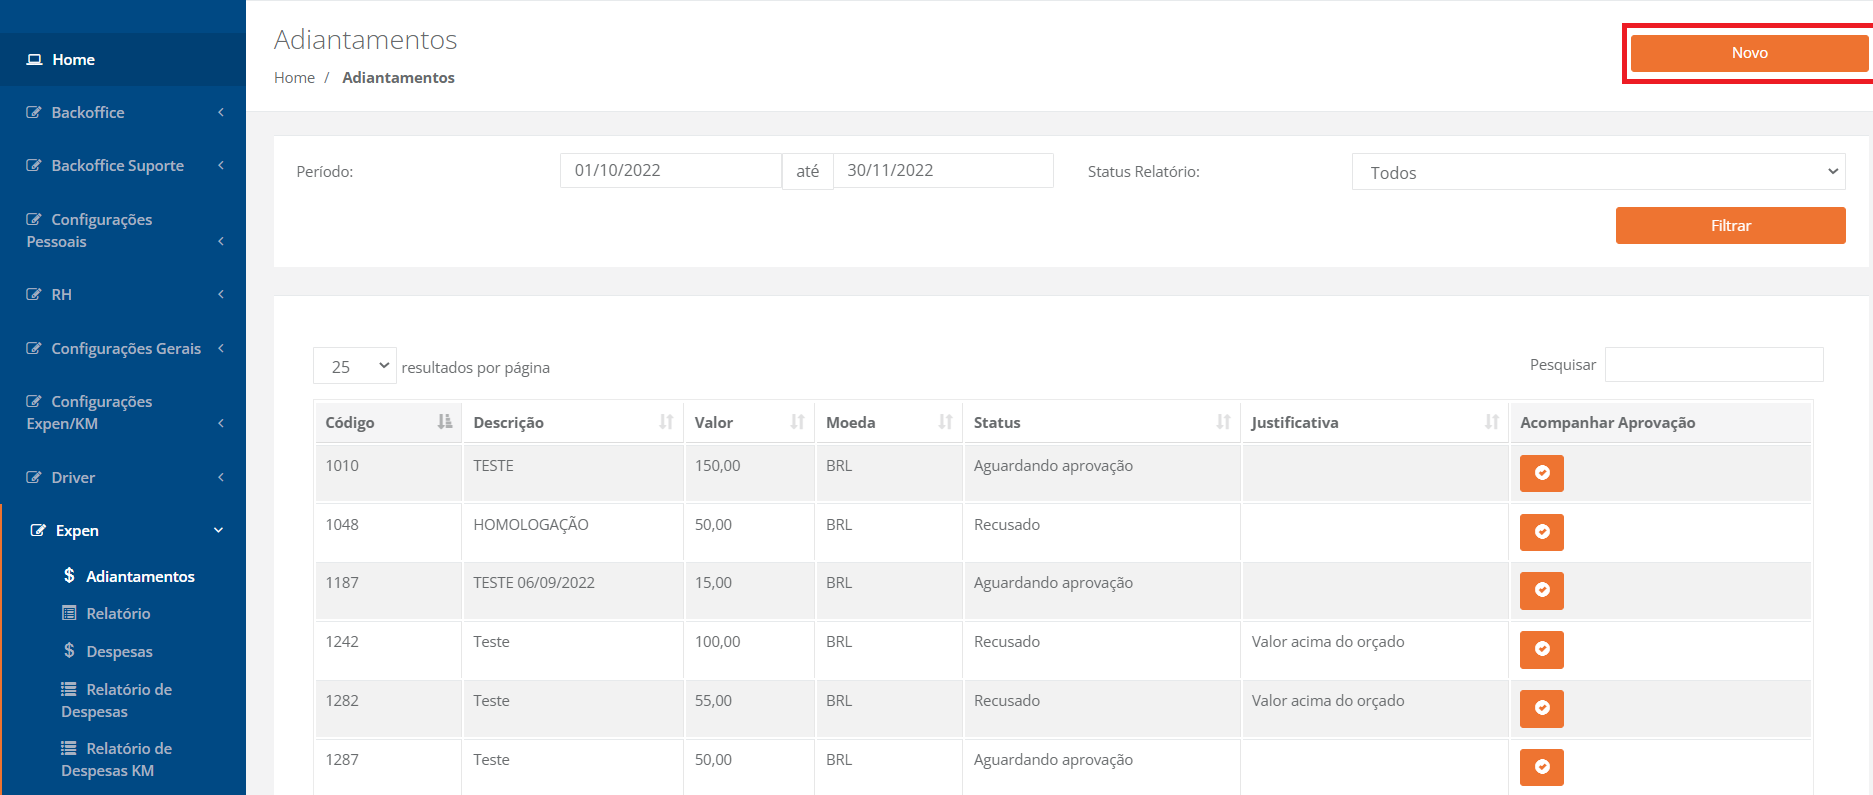Follow the Home breadcrumb link
This screenshot has height=795, width=1873.
tap(294, 78)
